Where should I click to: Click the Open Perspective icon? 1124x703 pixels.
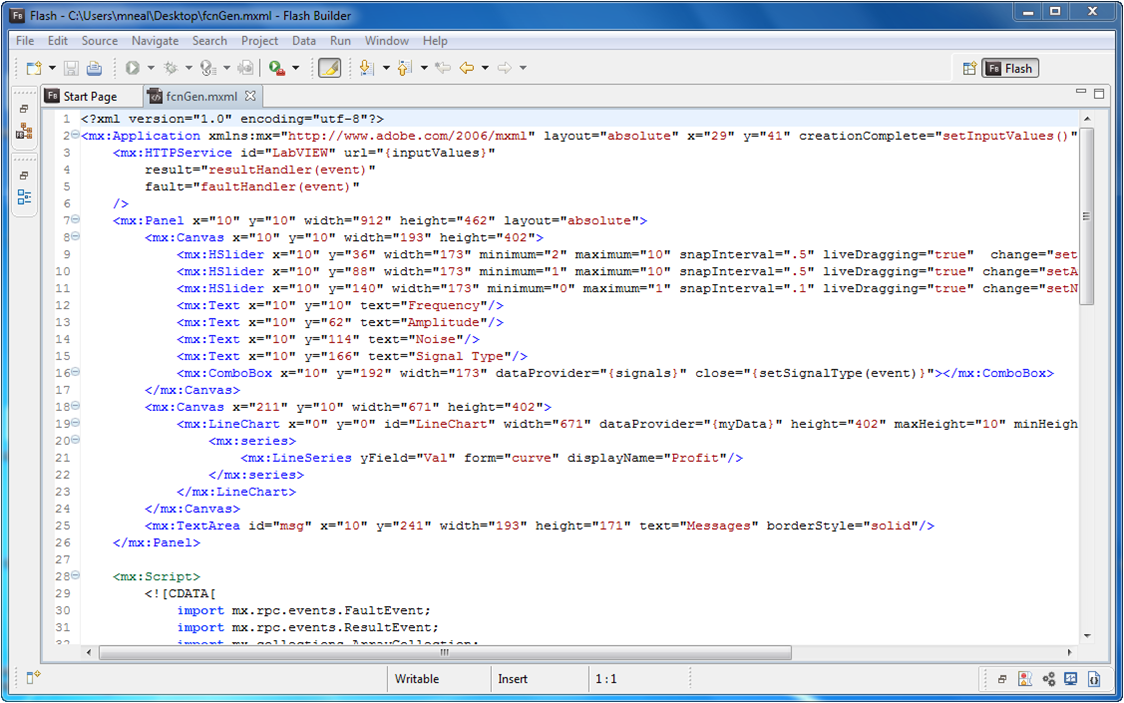click(969, 68)
